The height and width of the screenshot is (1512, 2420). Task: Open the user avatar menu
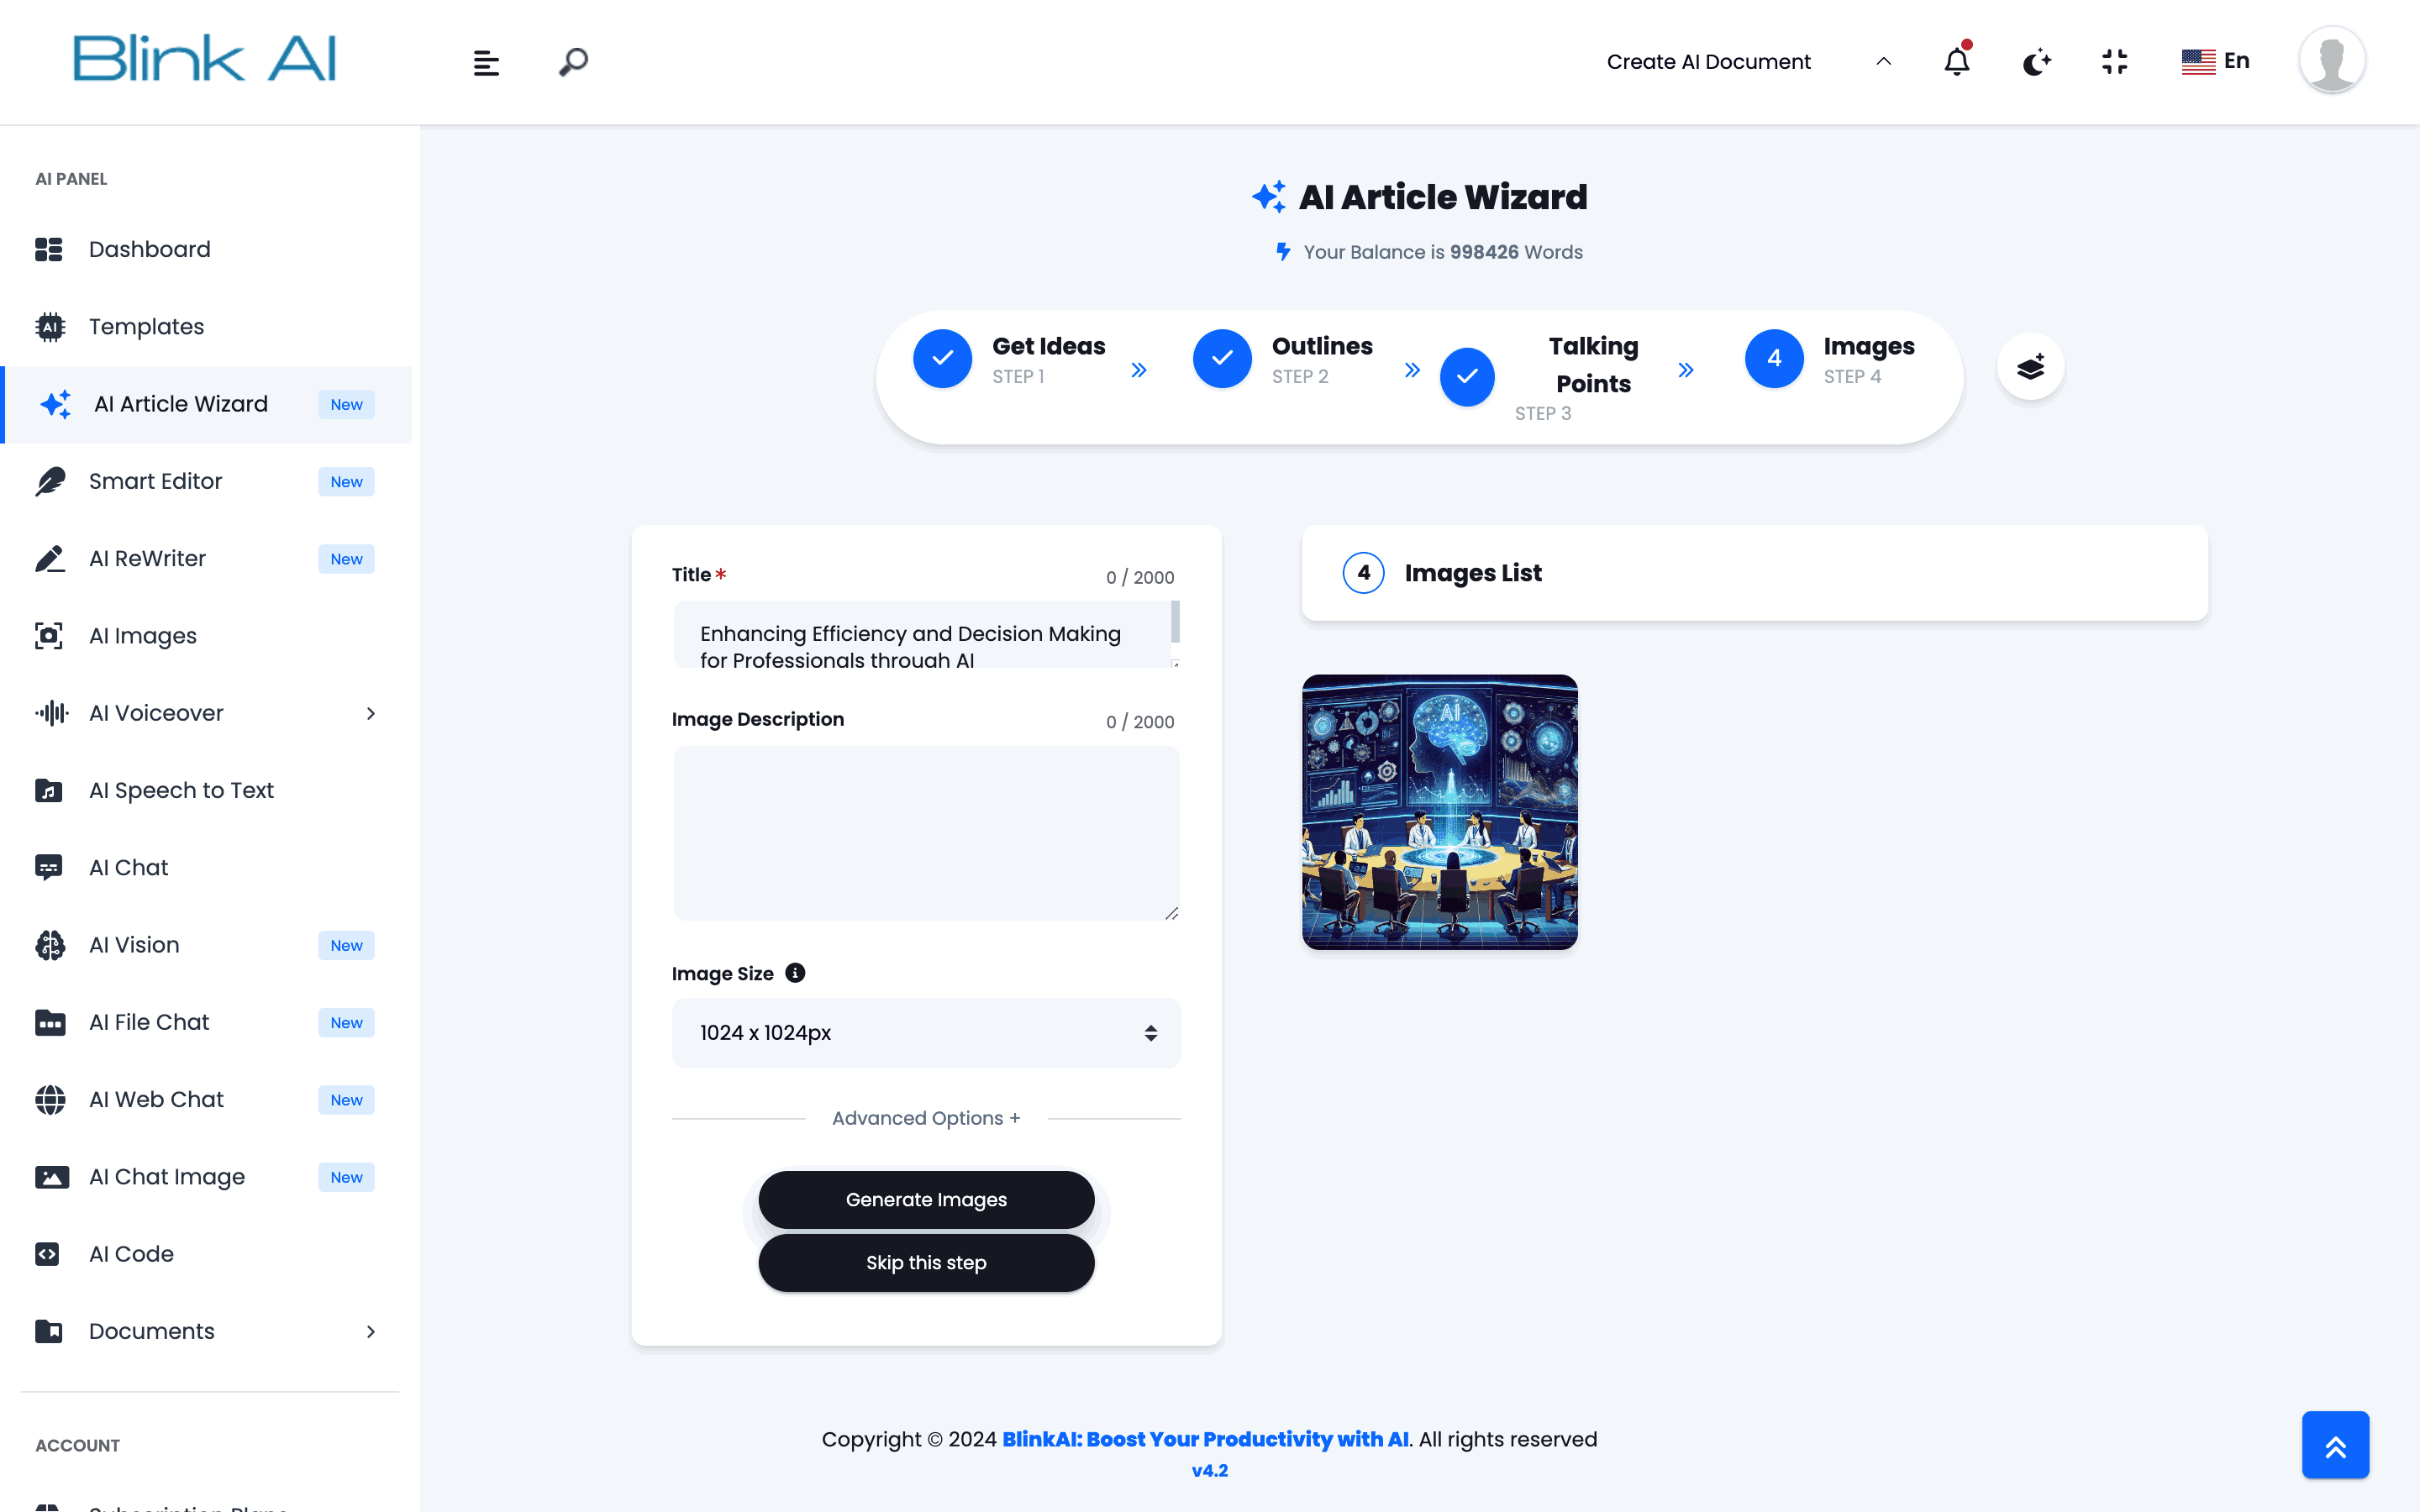pos(2332,60)
